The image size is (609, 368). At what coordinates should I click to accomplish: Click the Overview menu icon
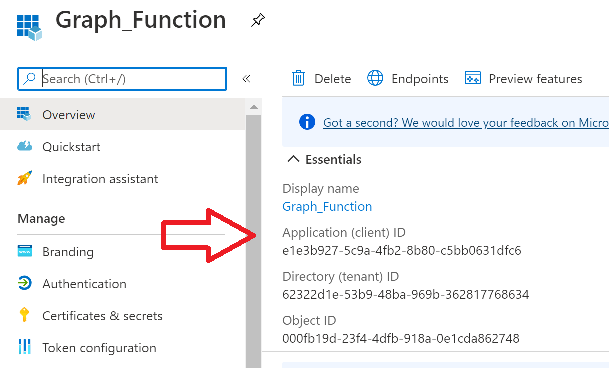coord(24,114)
